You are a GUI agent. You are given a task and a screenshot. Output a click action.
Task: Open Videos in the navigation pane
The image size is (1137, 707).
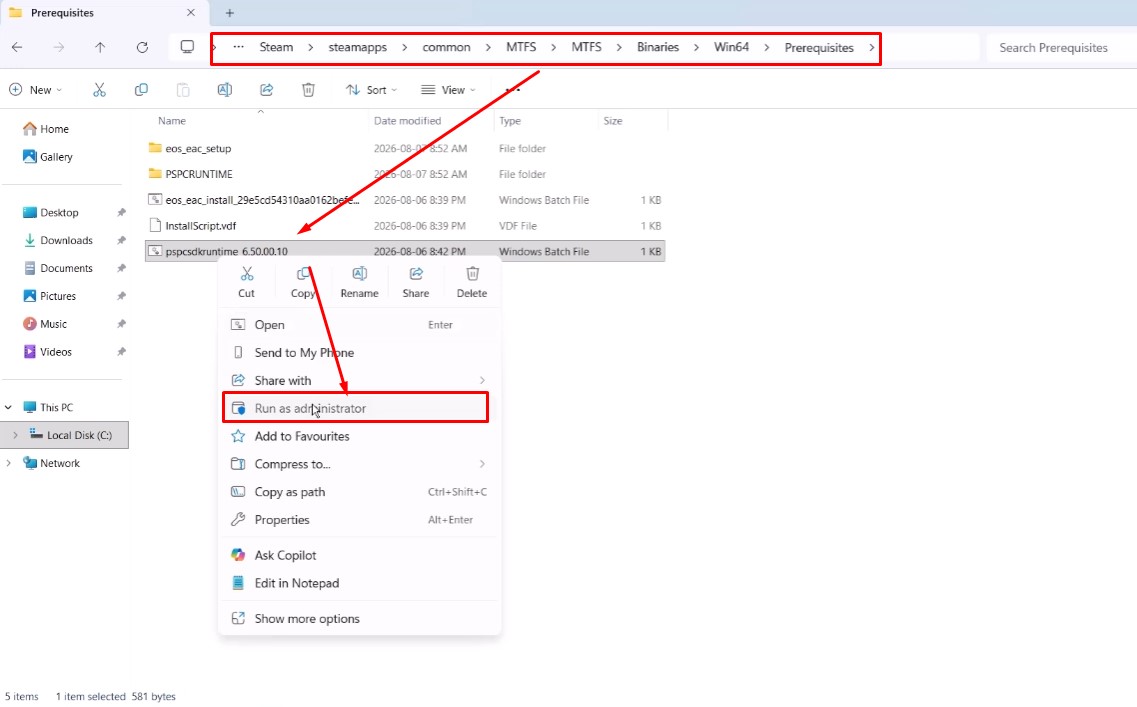coord(47,352)
